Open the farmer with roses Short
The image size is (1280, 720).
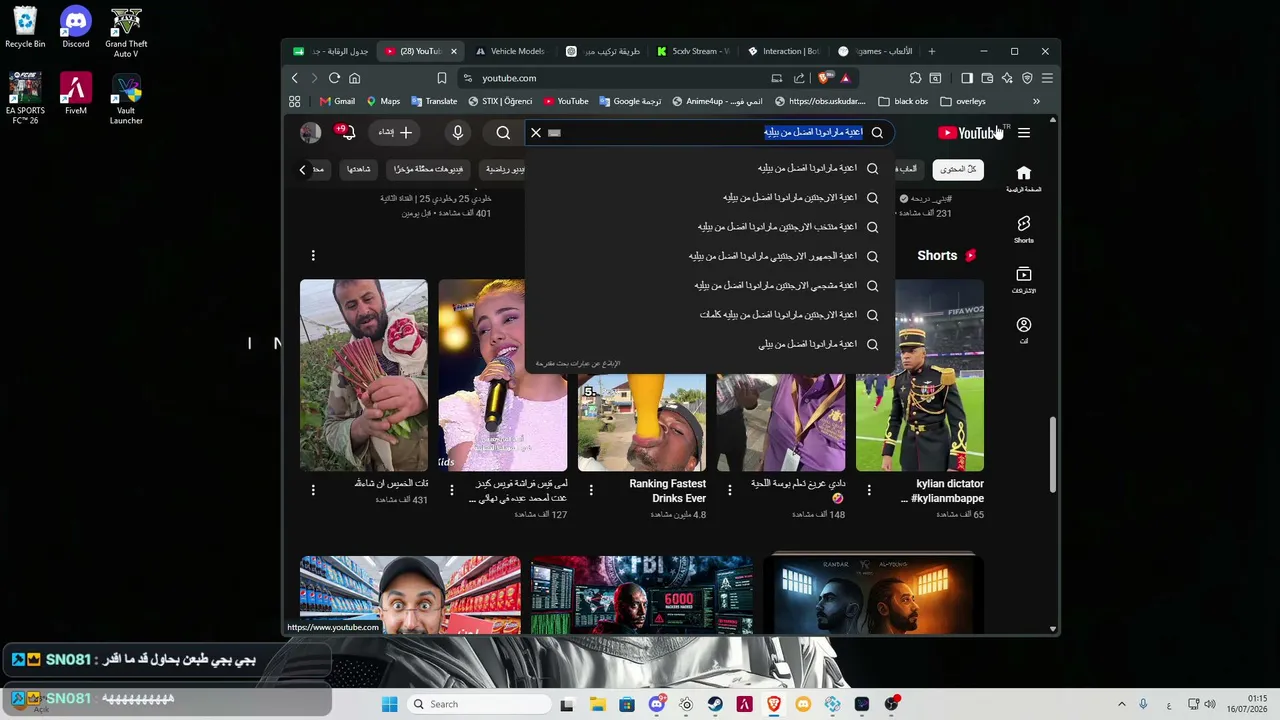pyautogui.click(x=364, y=375)
